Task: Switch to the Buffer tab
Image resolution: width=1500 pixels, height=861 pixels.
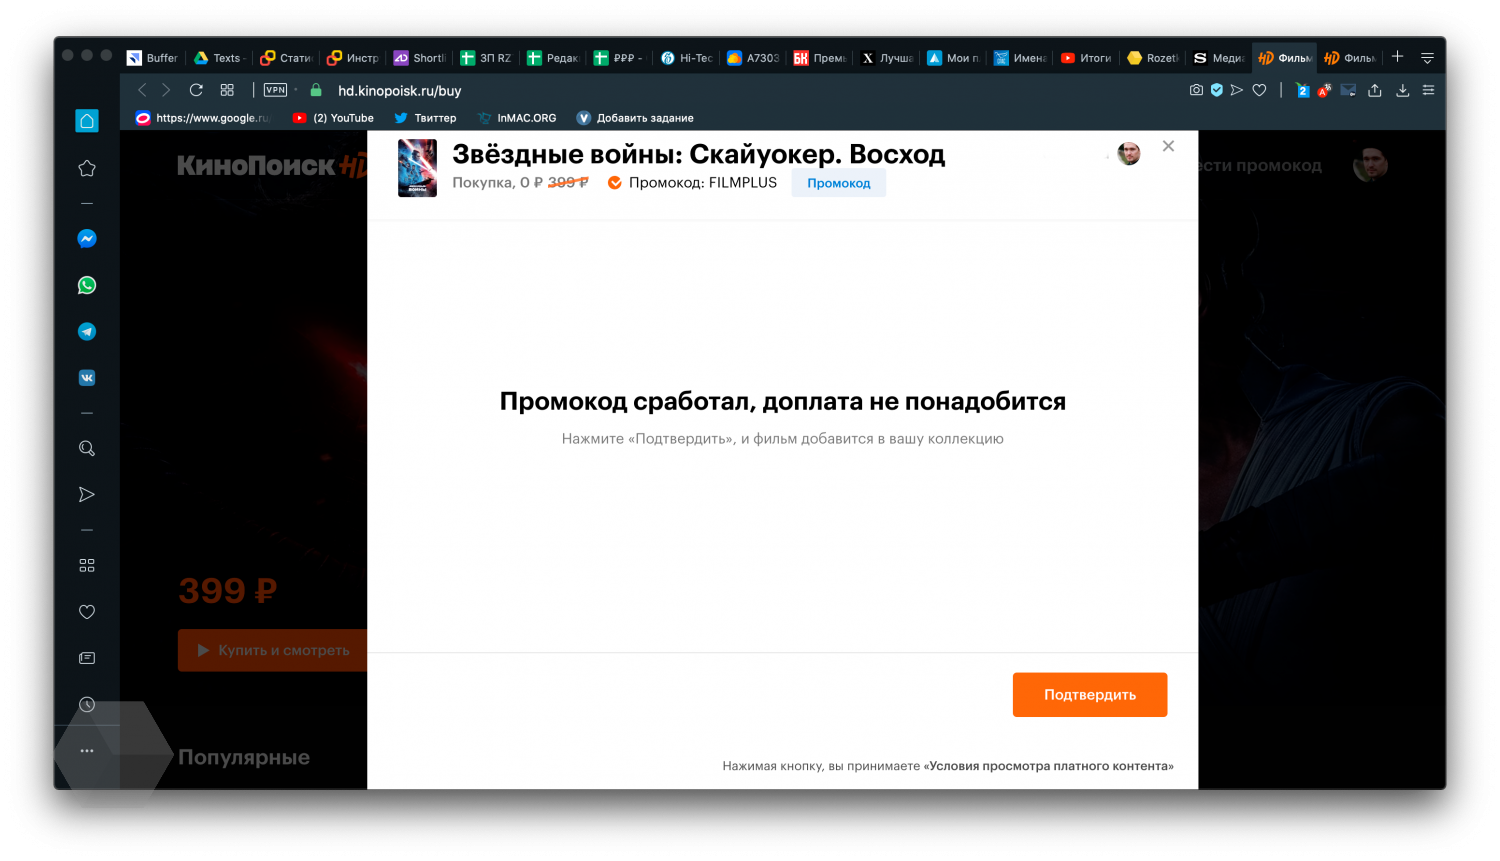Action: pos(152,58)
